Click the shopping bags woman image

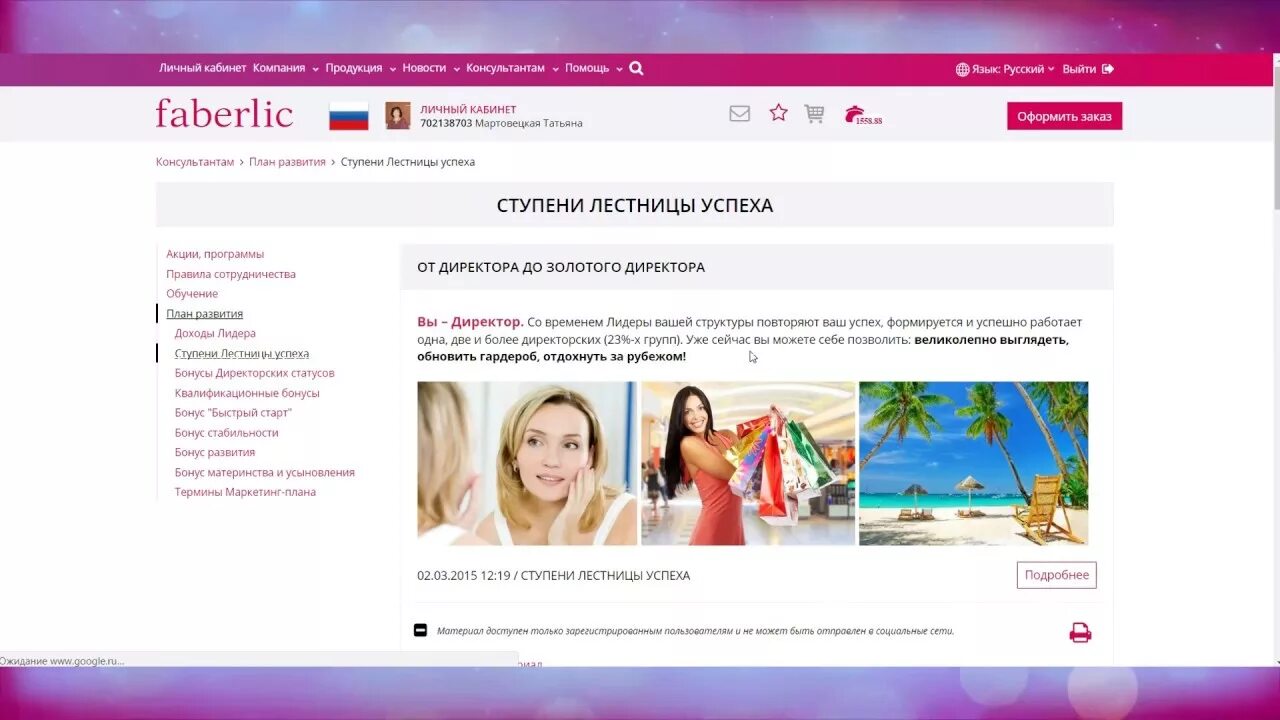click(748, 463)
